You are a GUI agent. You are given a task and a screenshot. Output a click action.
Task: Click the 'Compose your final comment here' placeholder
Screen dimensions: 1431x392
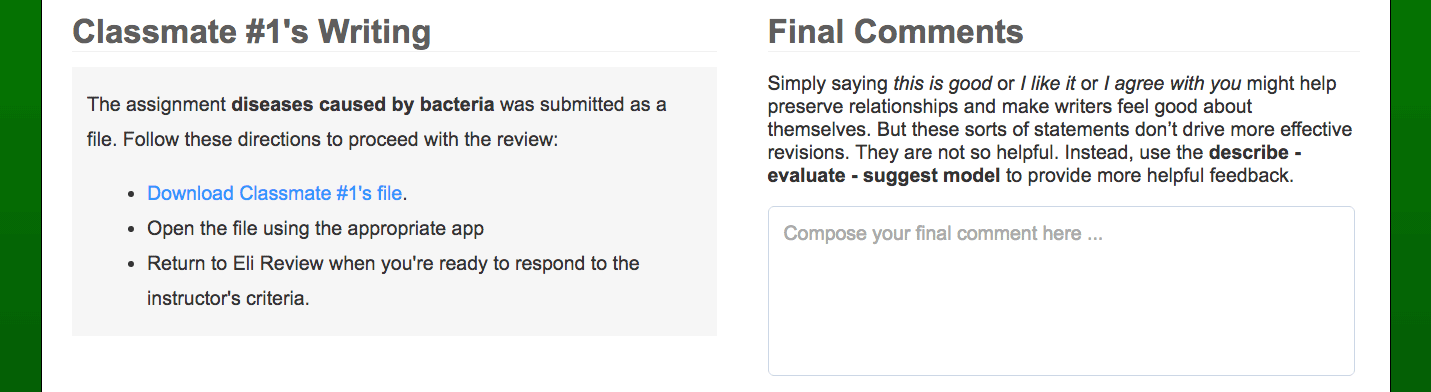[x=943, y=234]
